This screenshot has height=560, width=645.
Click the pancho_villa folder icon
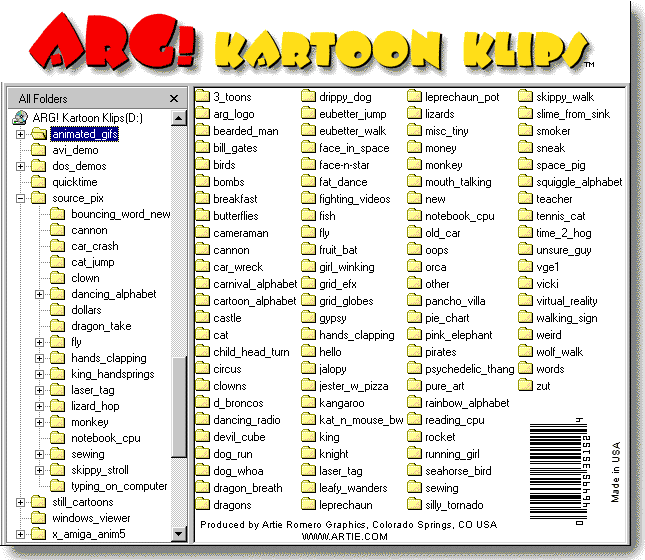pyautogui.click(x=414, y=301)
